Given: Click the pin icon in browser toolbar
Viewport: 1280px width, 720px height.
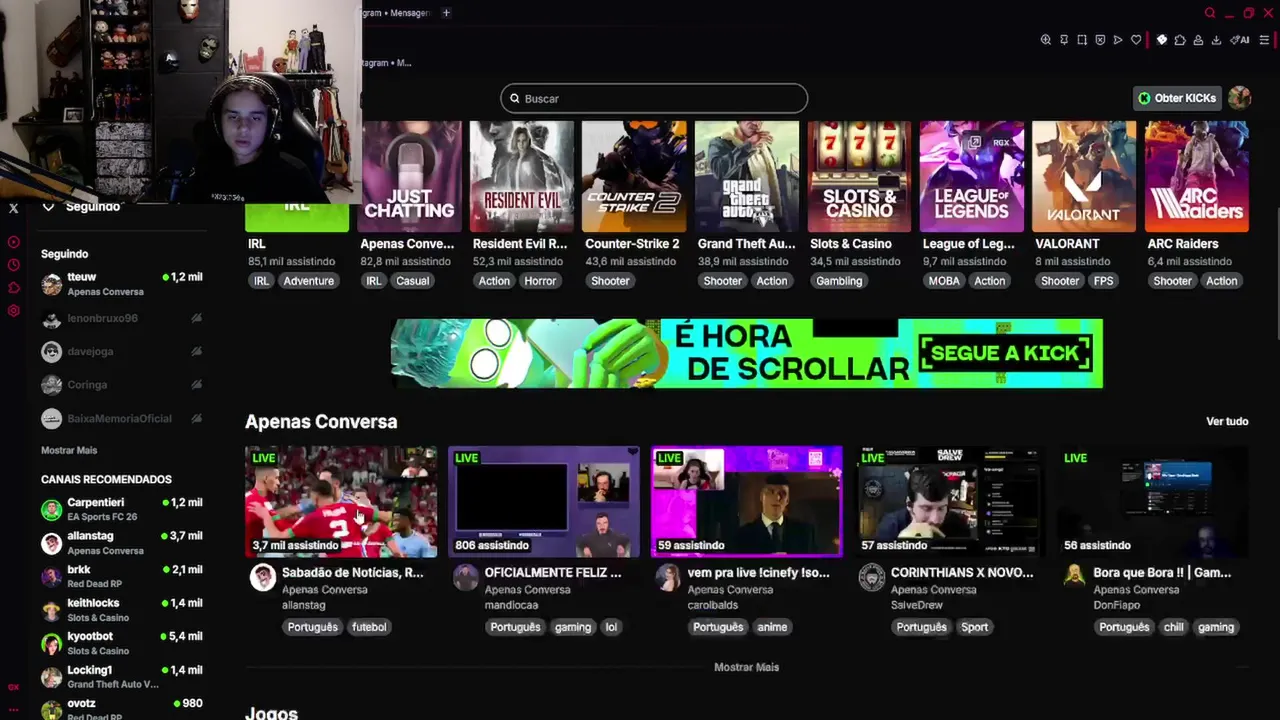Looking at the screenshot, I should pos(1064,40).
